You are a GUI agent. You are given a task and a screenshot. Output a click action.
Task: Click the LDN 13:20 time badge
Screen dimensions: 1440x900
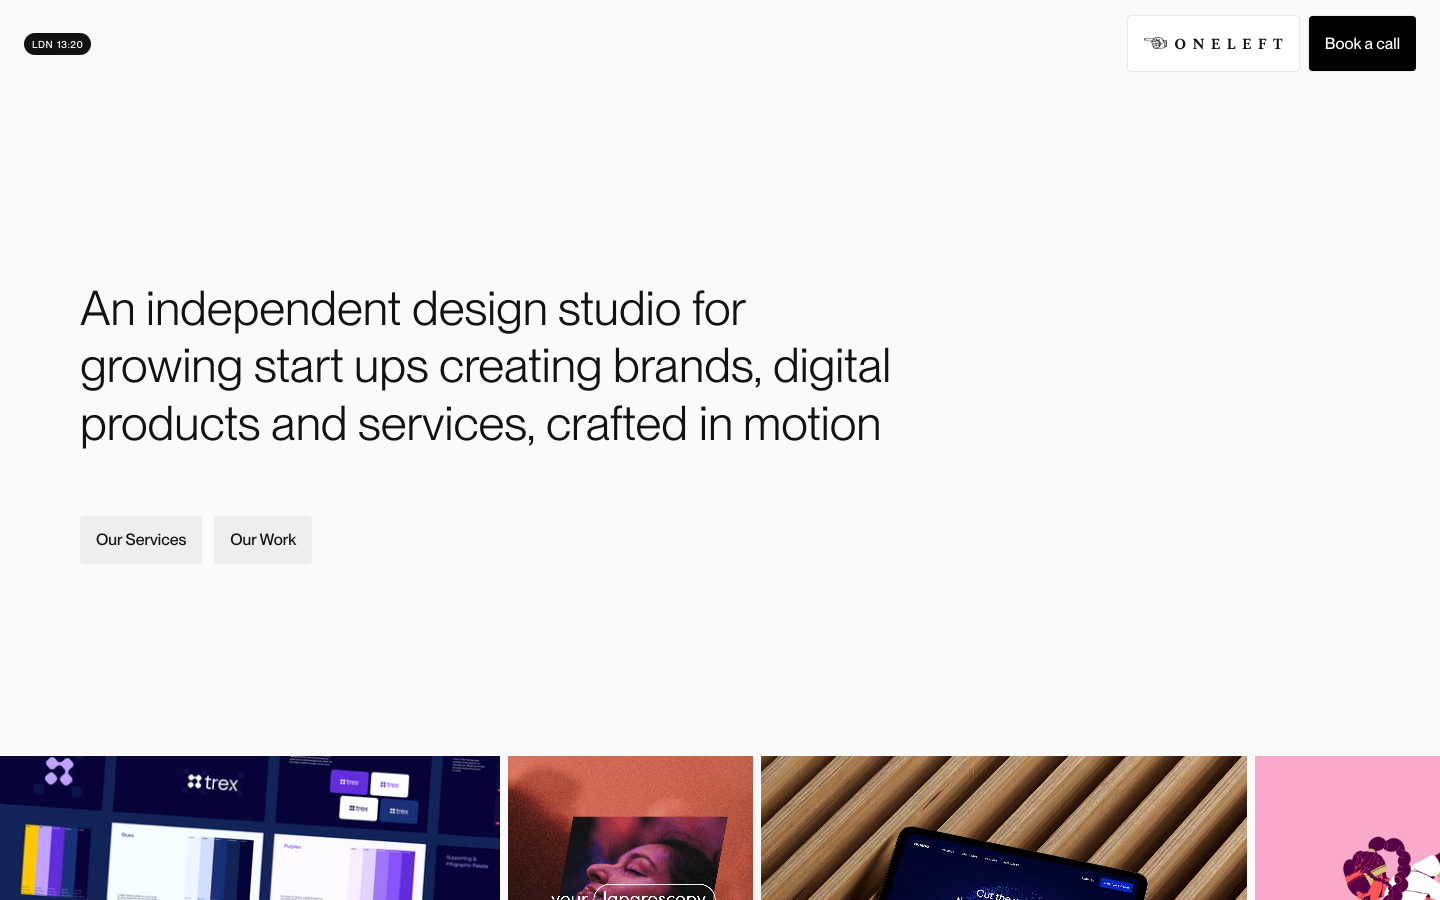tap(57, 44)
